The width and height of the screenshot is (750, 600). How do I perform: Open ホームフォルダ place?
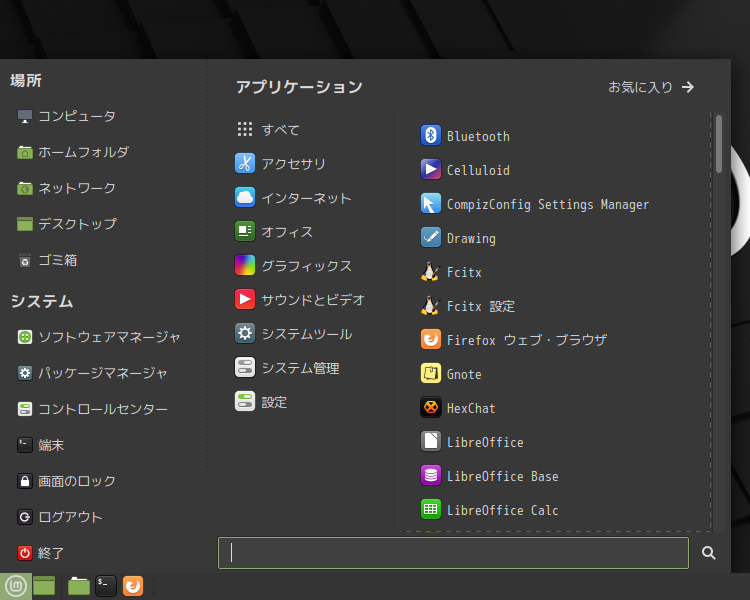pos(73,152)
